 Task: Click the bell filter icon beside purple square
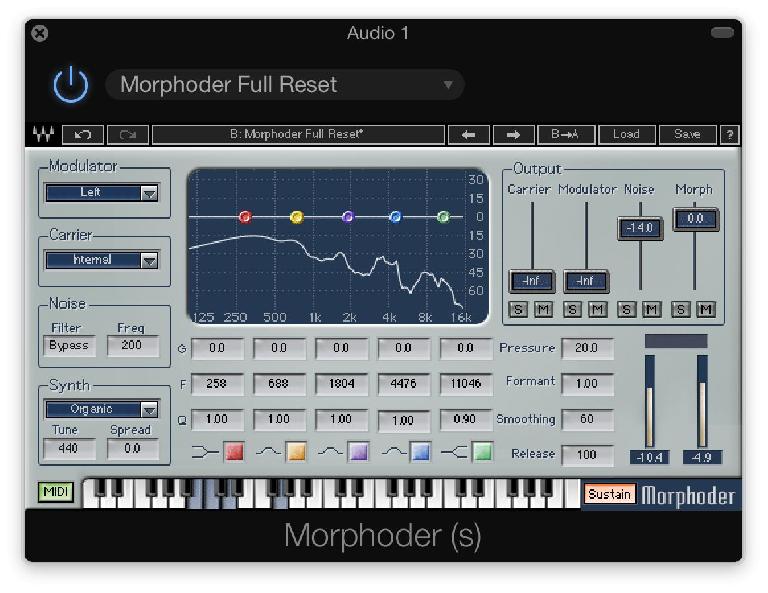(331, 451)
